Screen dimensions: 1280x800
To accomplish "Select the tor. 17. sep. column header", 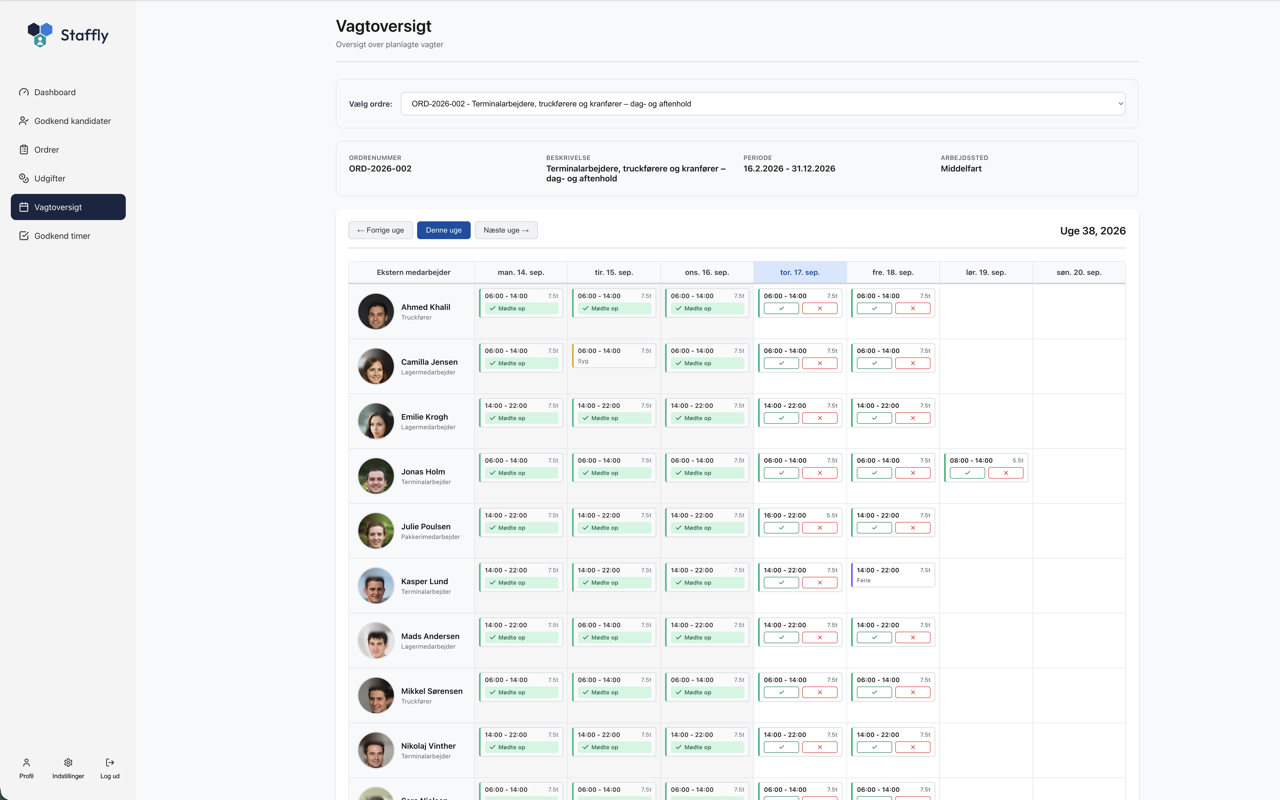I will tap(800, 272).
